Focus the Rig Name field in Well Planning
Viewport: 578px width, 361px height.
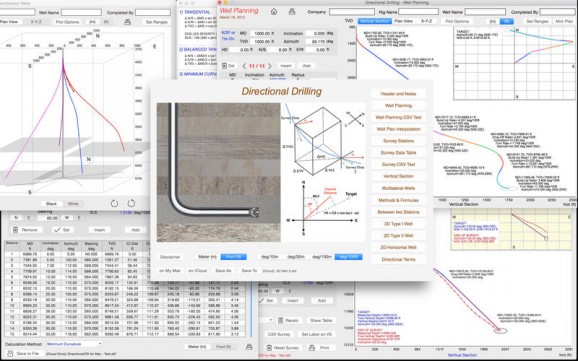coord(418,12)
